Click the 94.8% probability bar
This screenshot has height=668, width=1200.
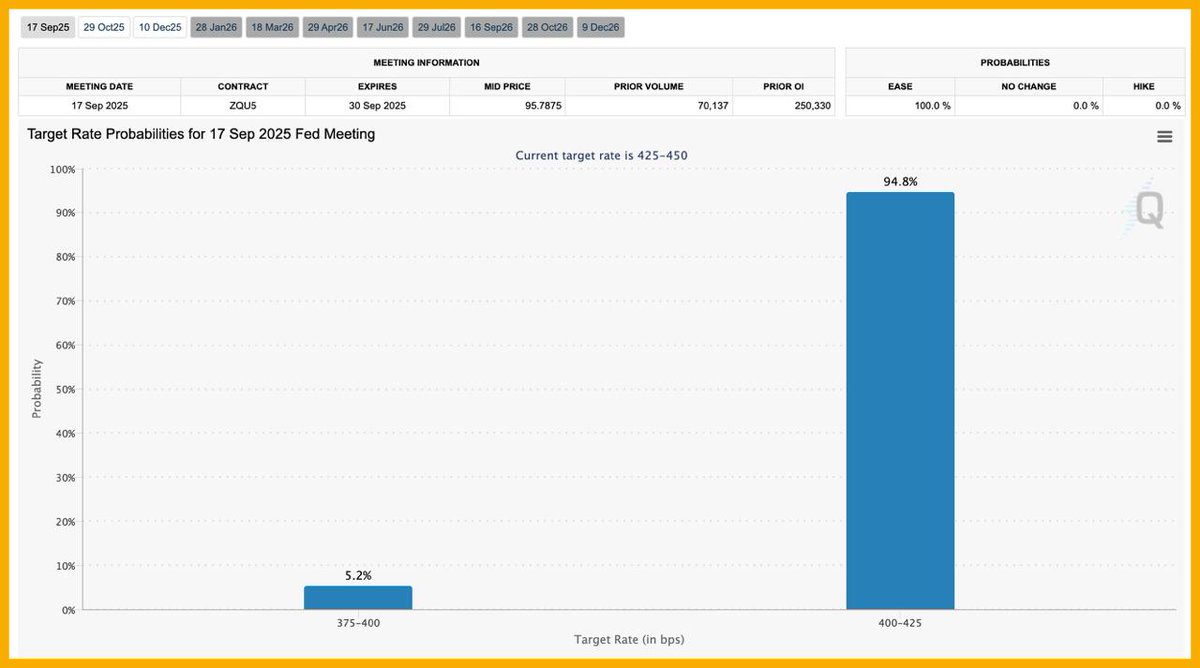pyautogui.click(x=900, y=400)
